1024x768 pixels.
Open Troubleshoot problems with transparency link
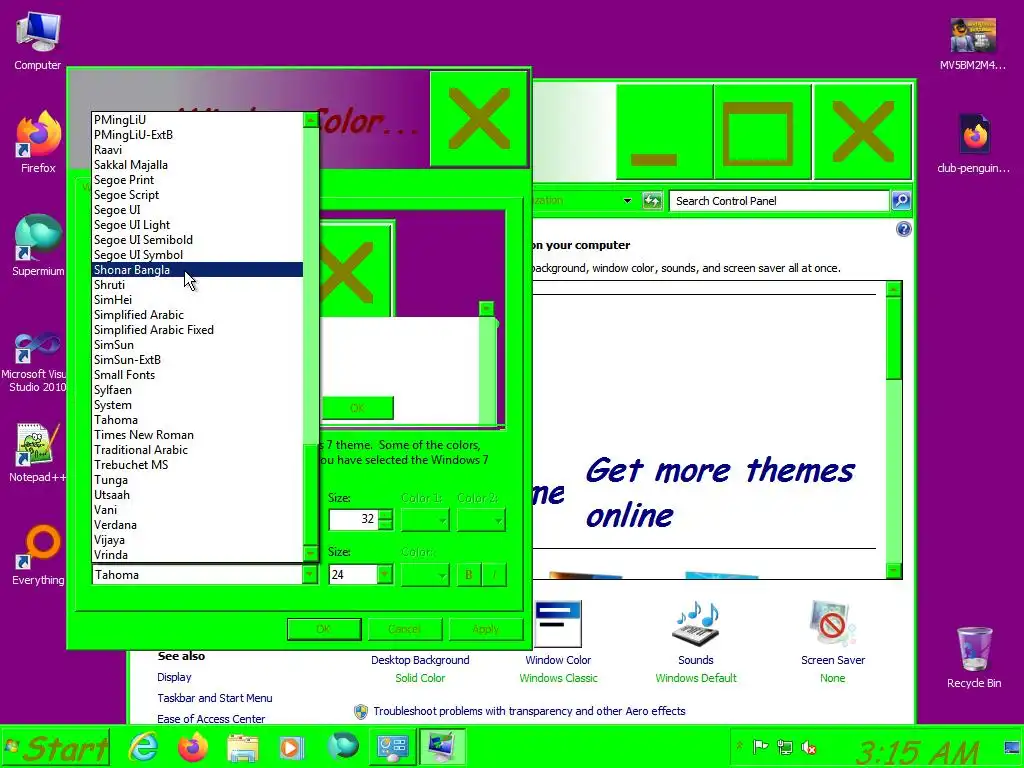[529, 711]
